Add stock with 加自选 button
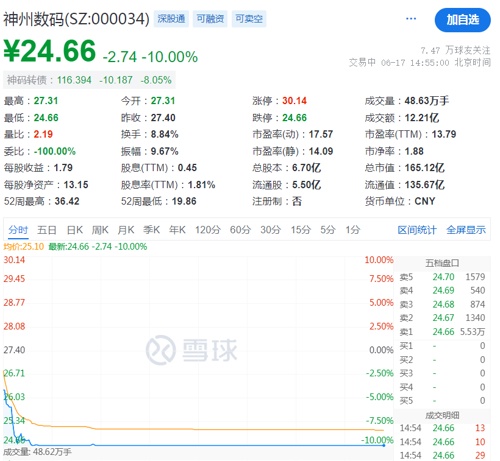The height and width of the screenshot is (461, 500). coord(462,20)
